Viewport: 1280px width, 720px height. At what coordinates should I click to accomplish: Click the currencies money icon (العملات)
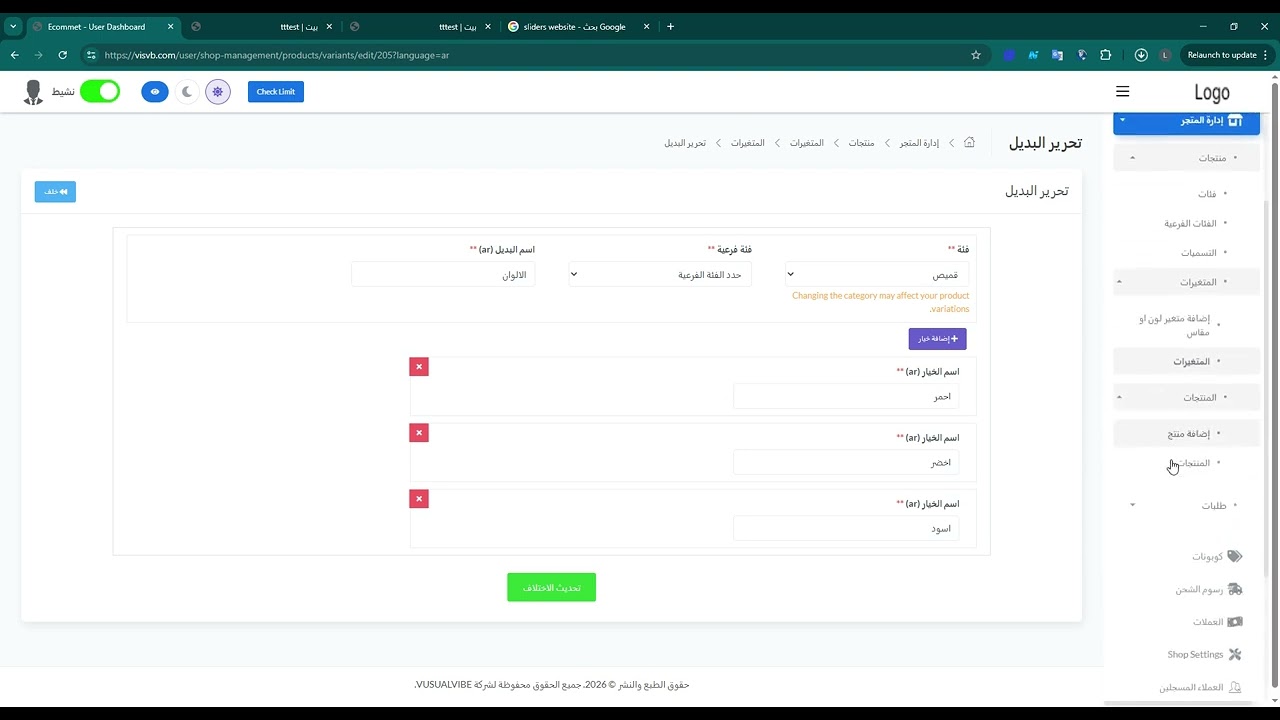point(1235,622)
